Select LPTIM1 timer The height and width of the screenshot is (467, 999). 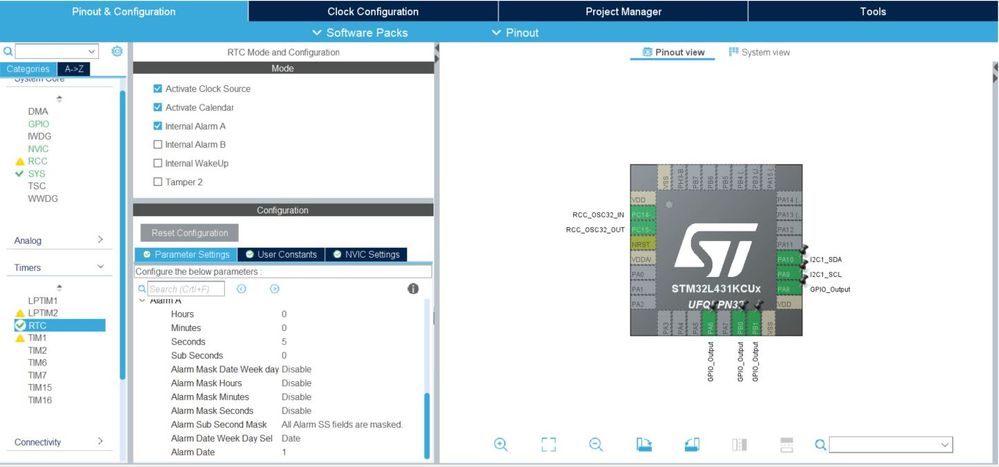(43, 301)
